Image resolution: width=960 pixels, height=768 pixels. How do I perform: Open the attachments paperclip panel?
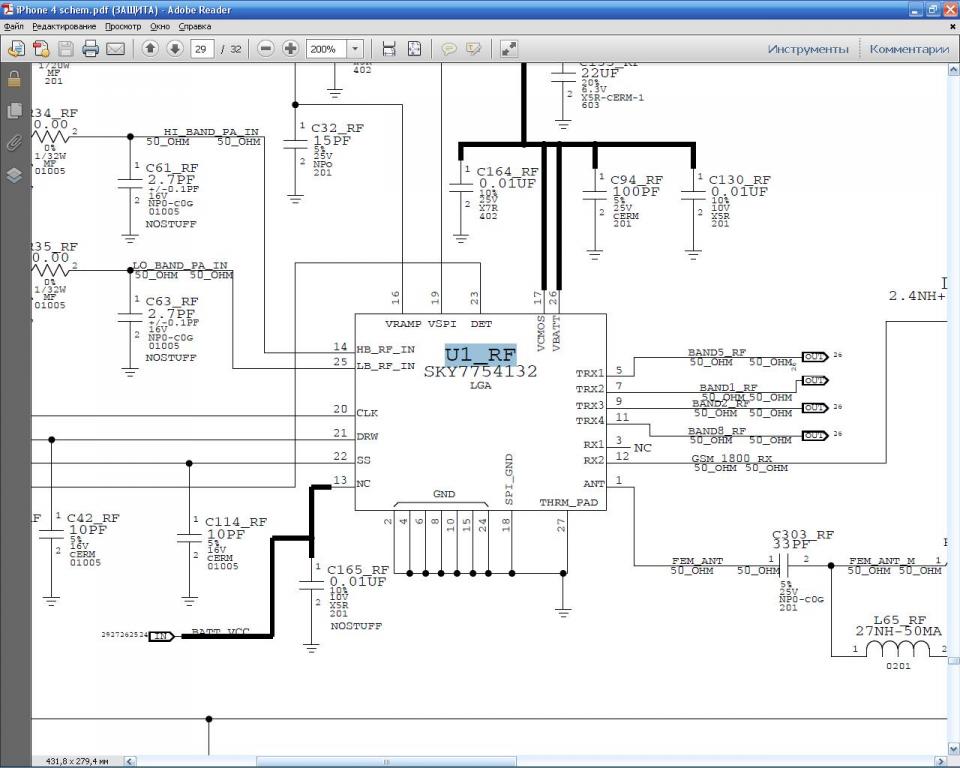point(14,143)
